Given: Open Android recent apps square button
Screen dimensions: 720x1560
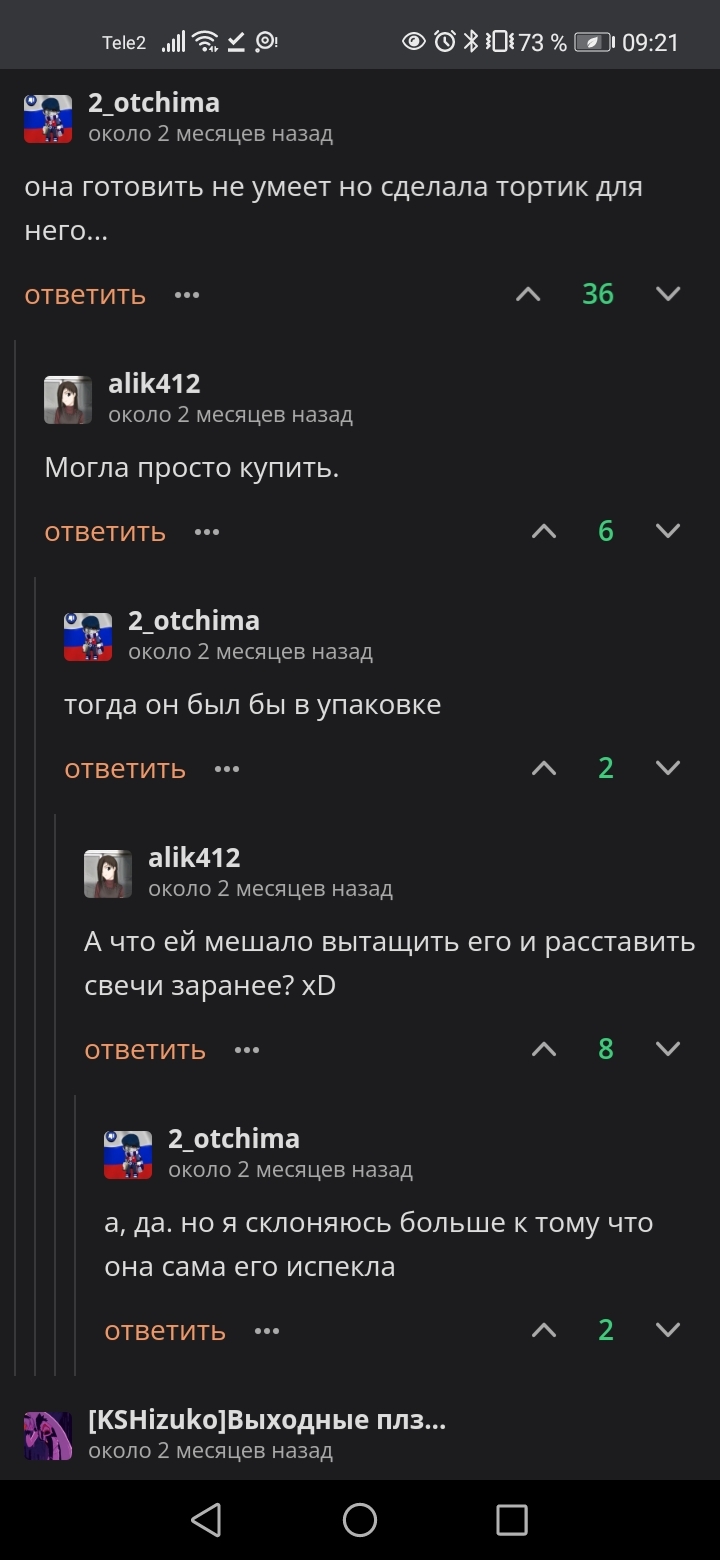Looking at the screenshot, I should [x=512, y=1520].
